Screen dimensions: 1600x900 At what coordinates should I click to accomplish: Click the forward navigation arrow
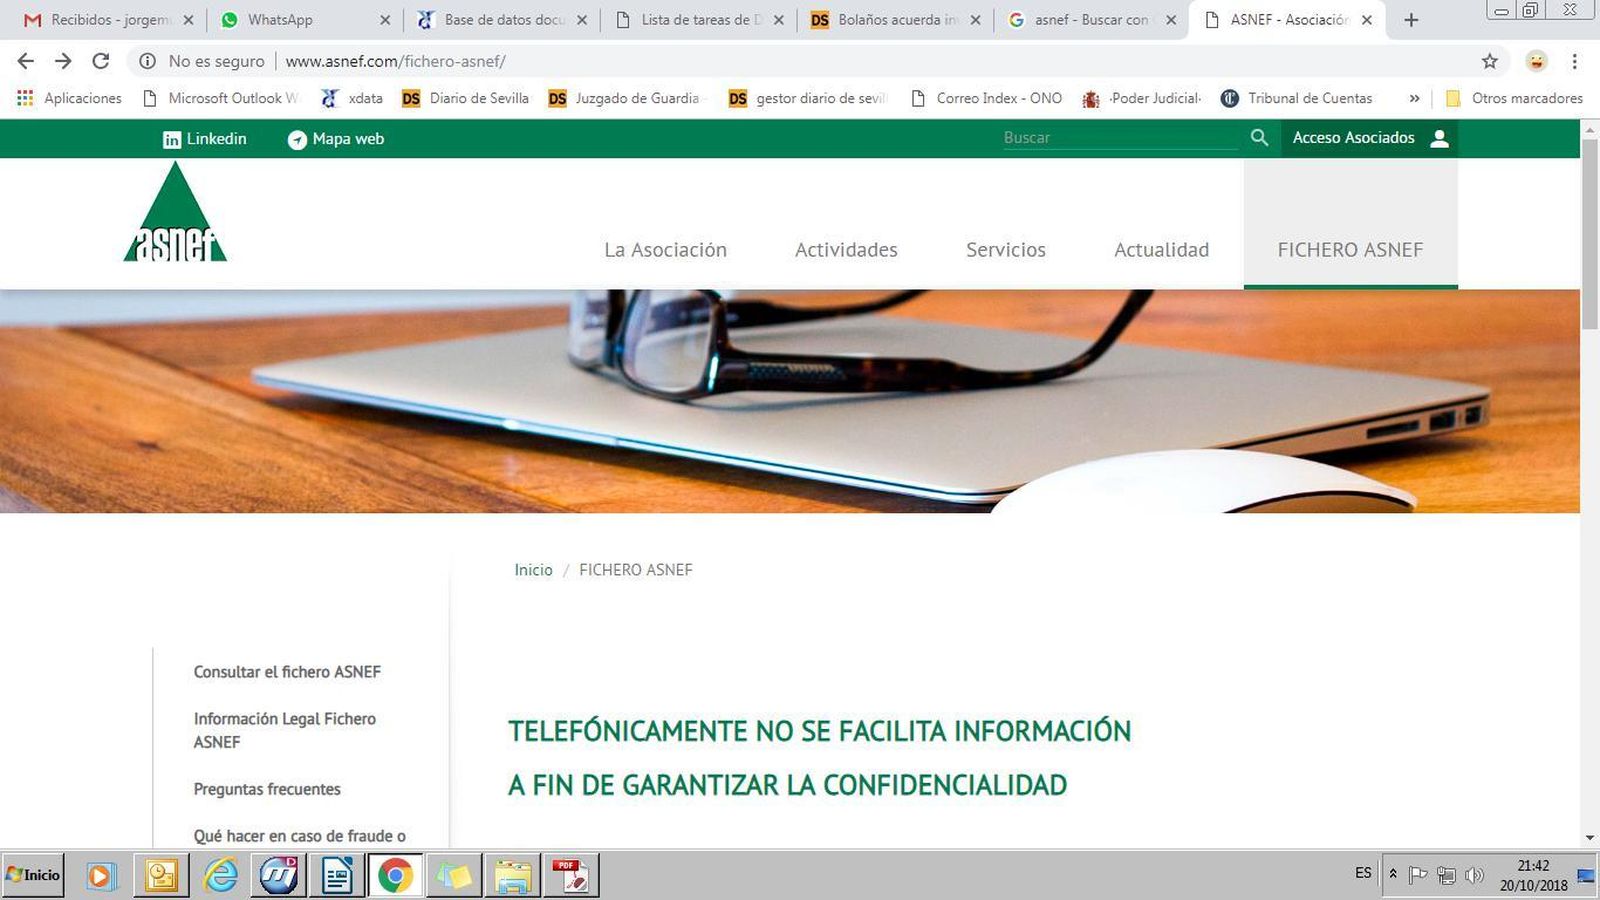(63, 61)
